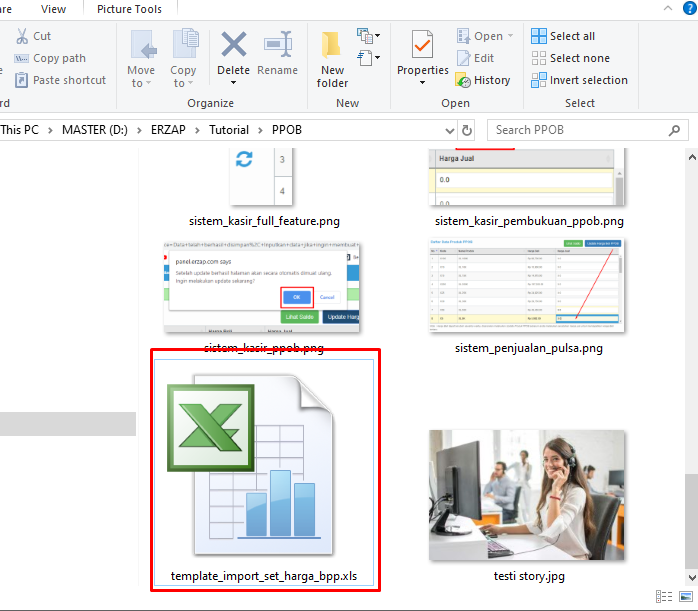Switch to Large icons view layout

(x=686, y=597)
